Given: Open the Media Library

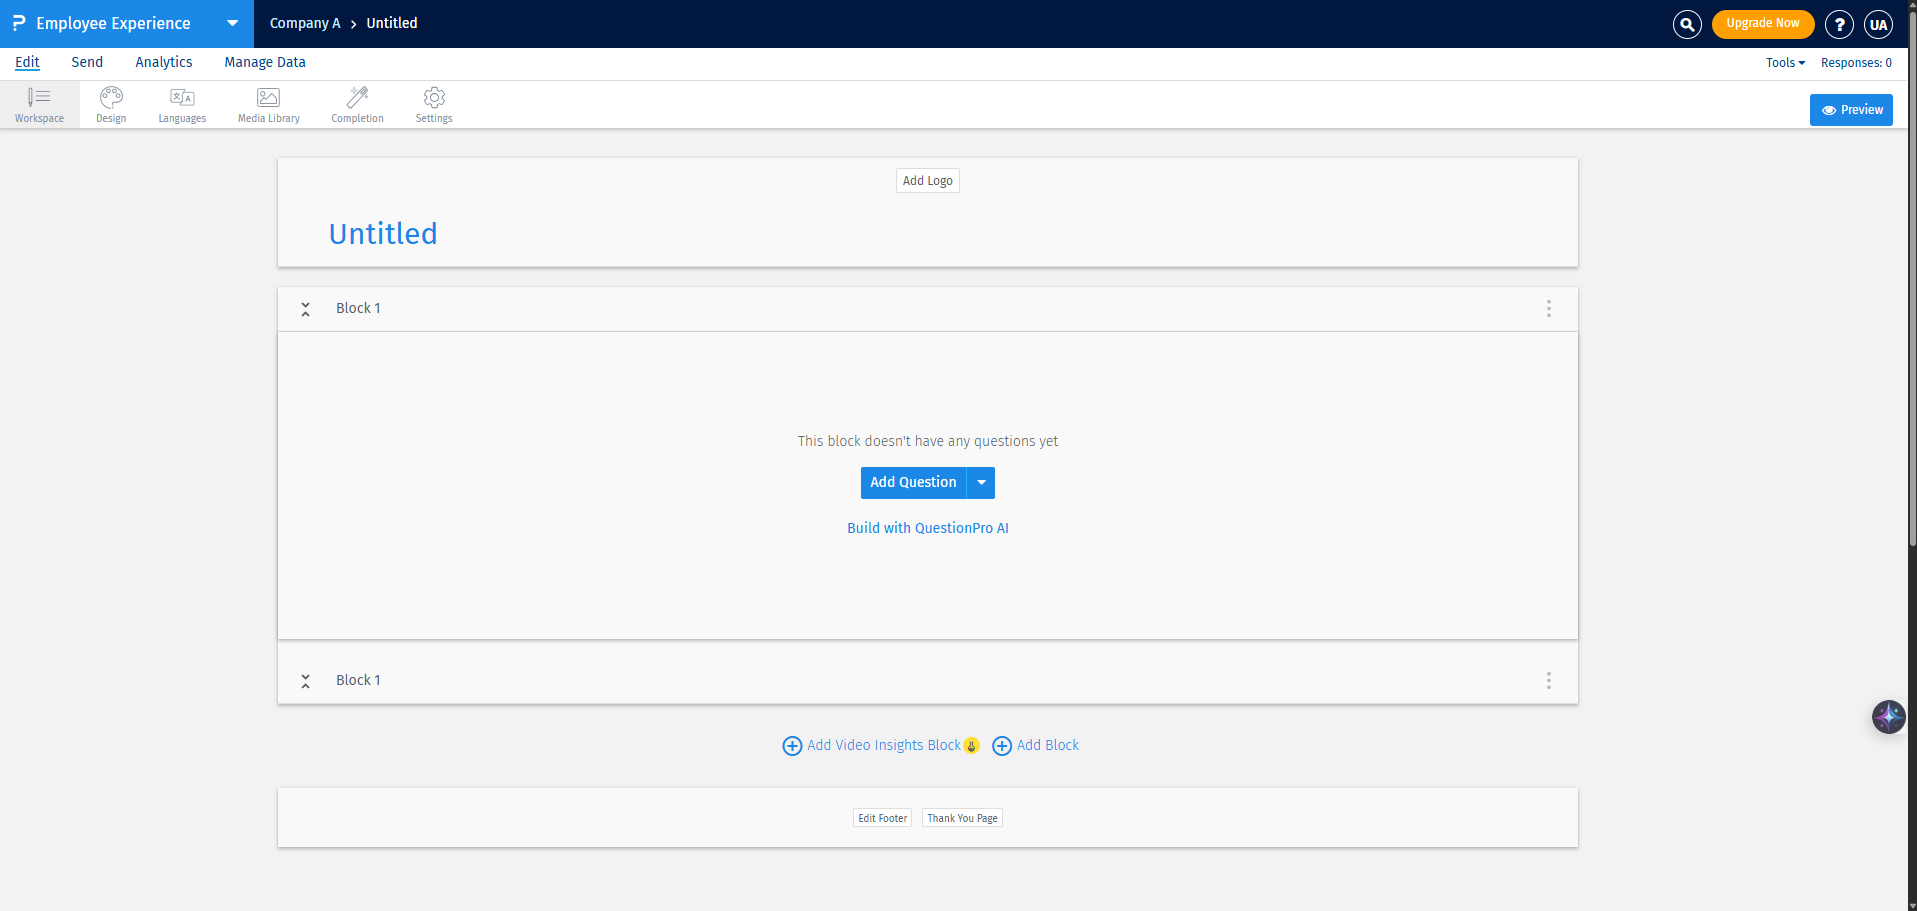Looking at the screenshot, I should [268, 104].
